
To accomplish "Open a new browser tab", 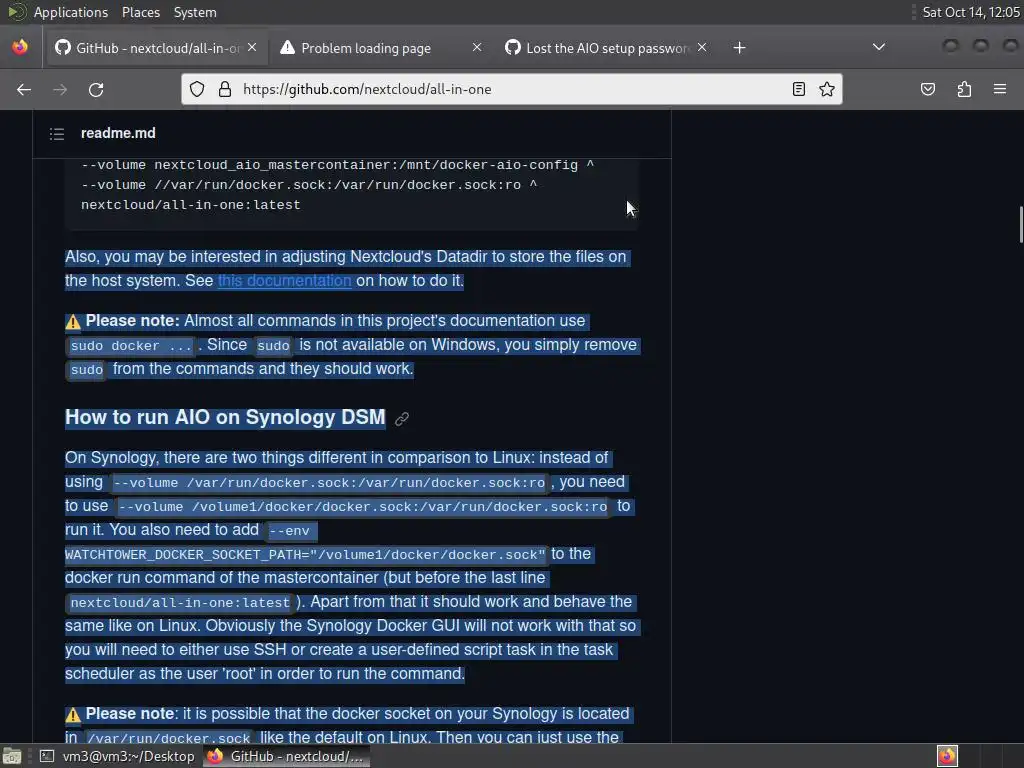I will [x=739, y=48].
